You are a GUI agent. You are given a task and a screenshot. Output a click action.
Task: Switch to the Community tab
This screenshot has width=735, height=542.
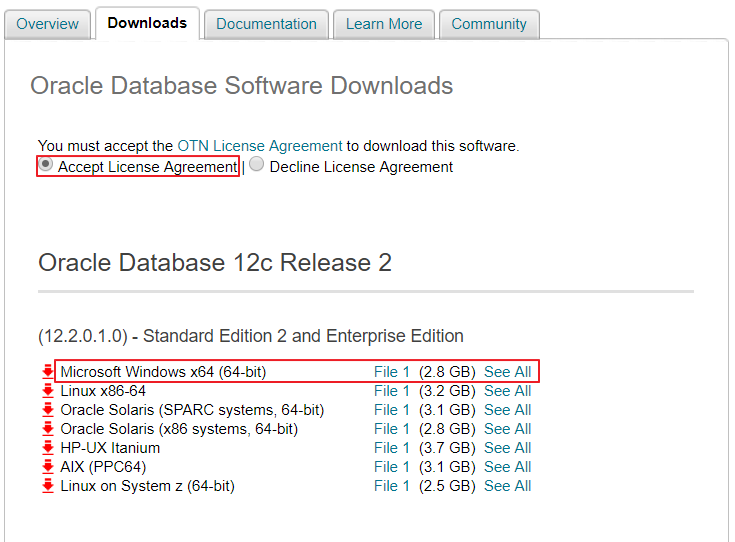489,24
